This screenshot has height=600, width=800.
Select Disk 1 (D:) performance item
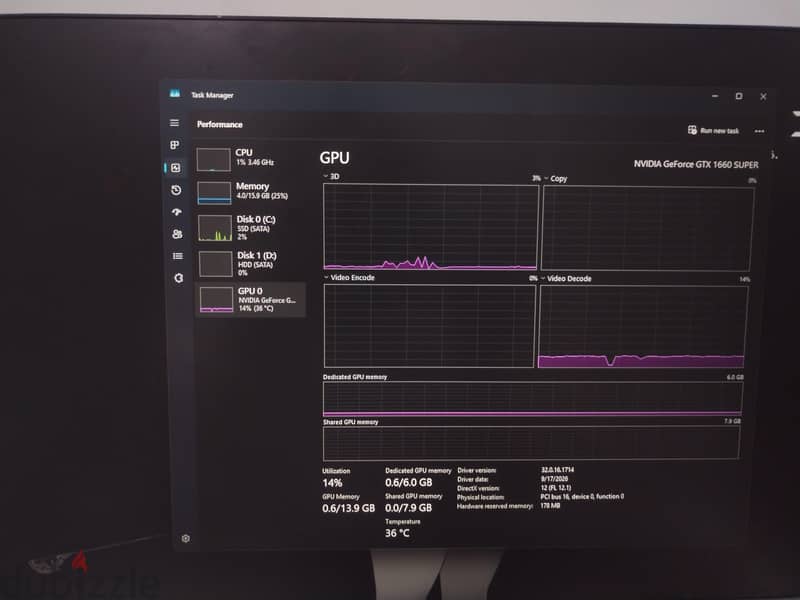coord(251,263)
